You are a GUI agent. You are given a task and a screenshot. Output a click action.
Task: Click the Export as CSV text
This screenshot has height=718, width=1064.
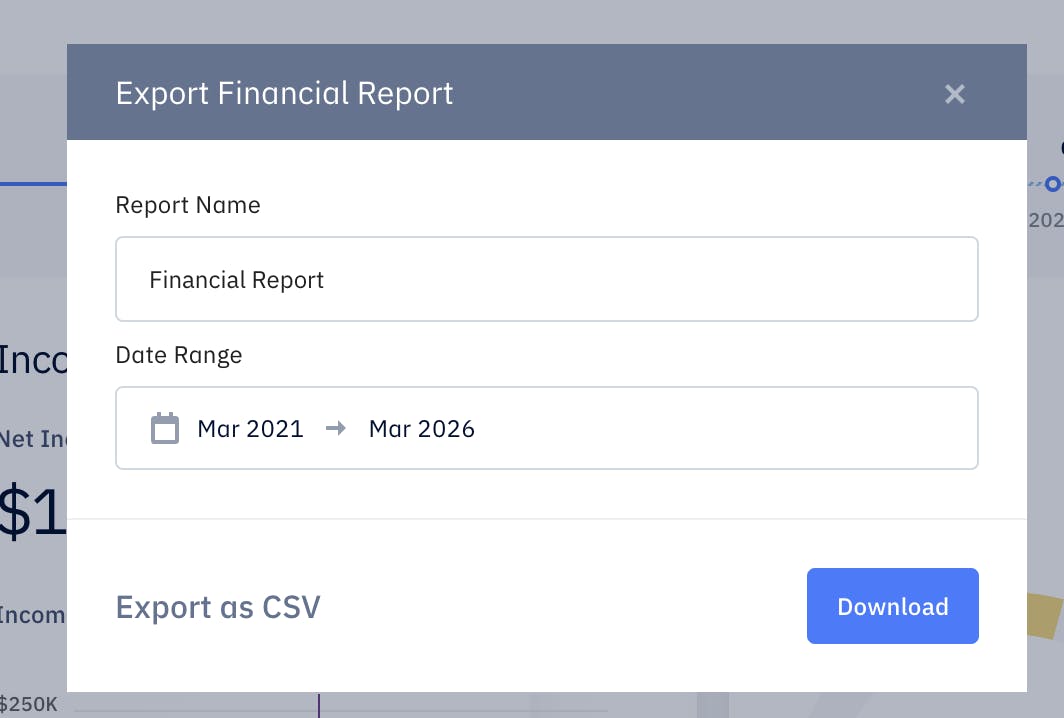tap(218, 607)
